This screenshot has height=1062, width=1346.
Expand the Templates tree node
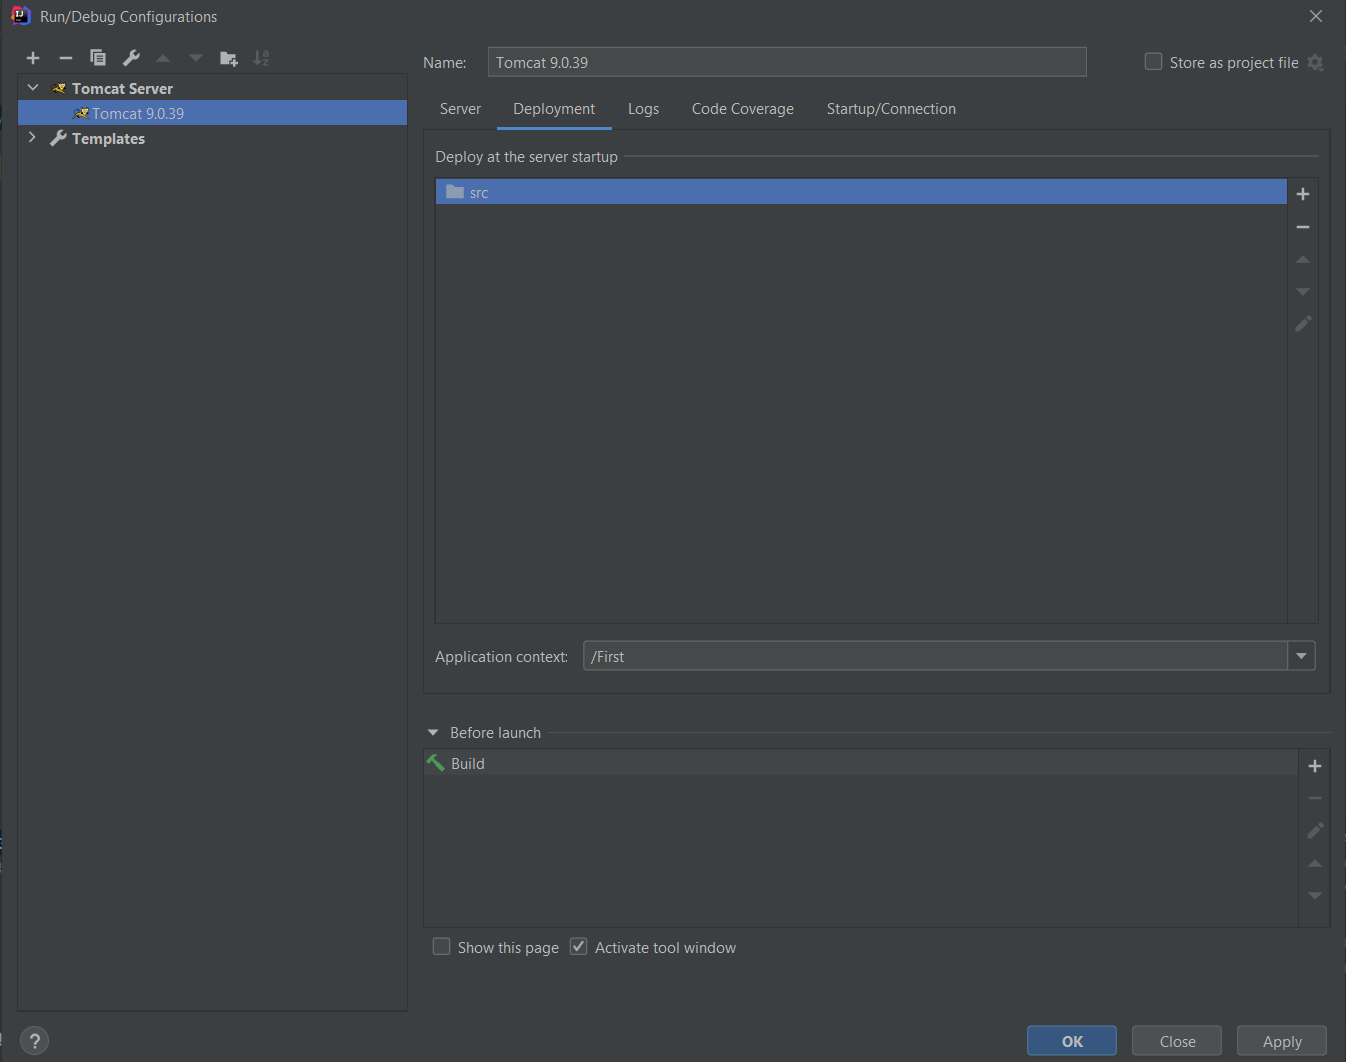pos(33,138)
